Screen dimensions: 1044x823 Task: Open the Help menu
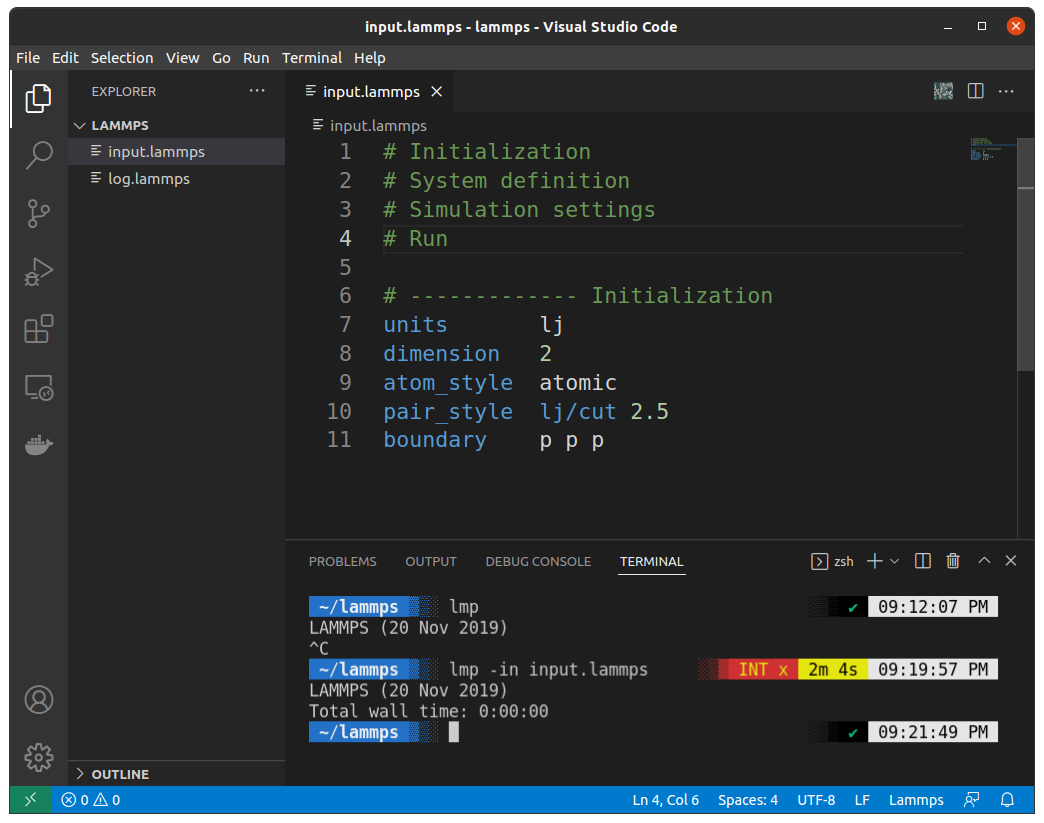pos(370,58)
